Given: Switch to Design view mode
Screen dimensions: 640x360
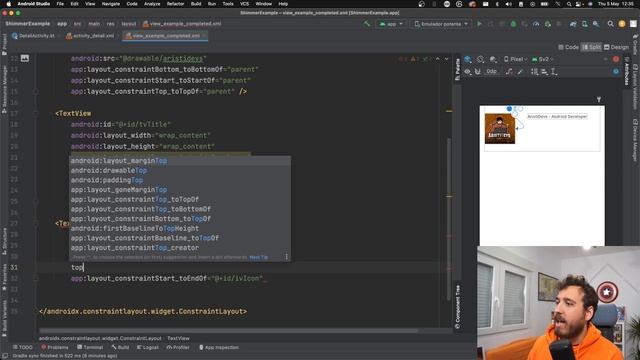Looking at the screenshot, I should click(x=616, y=47).
